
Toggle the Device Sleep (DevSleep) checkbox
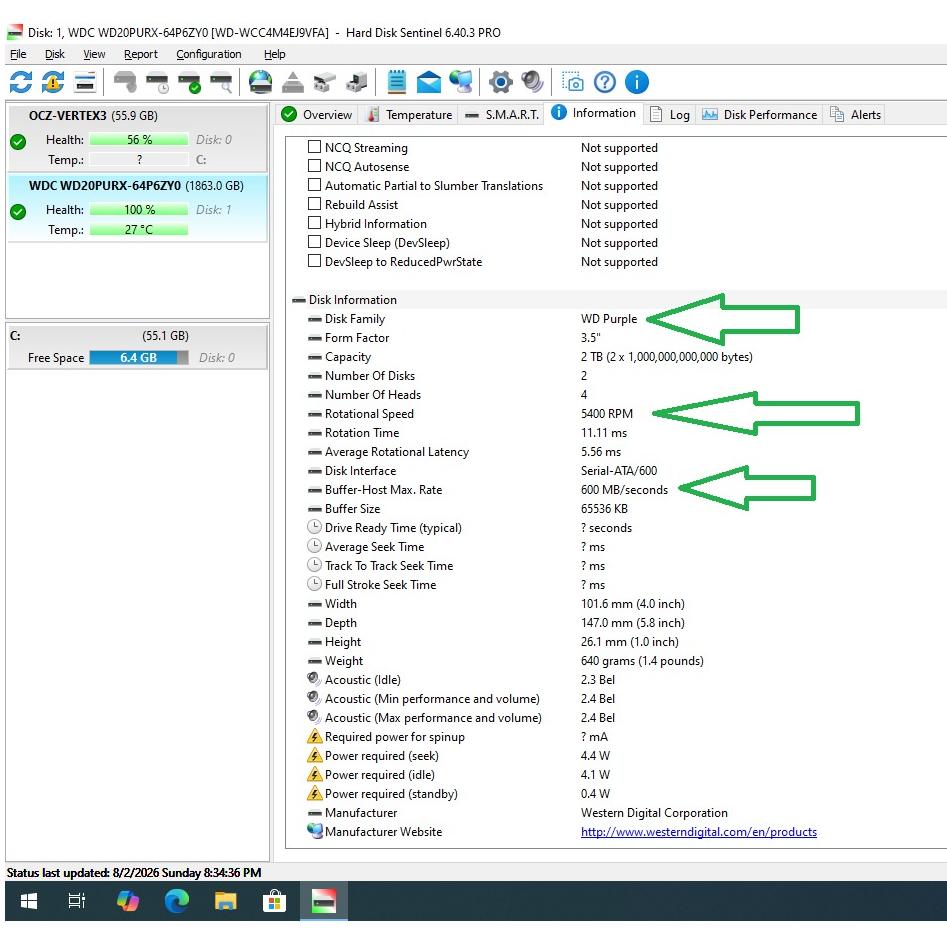click(314, 242)
